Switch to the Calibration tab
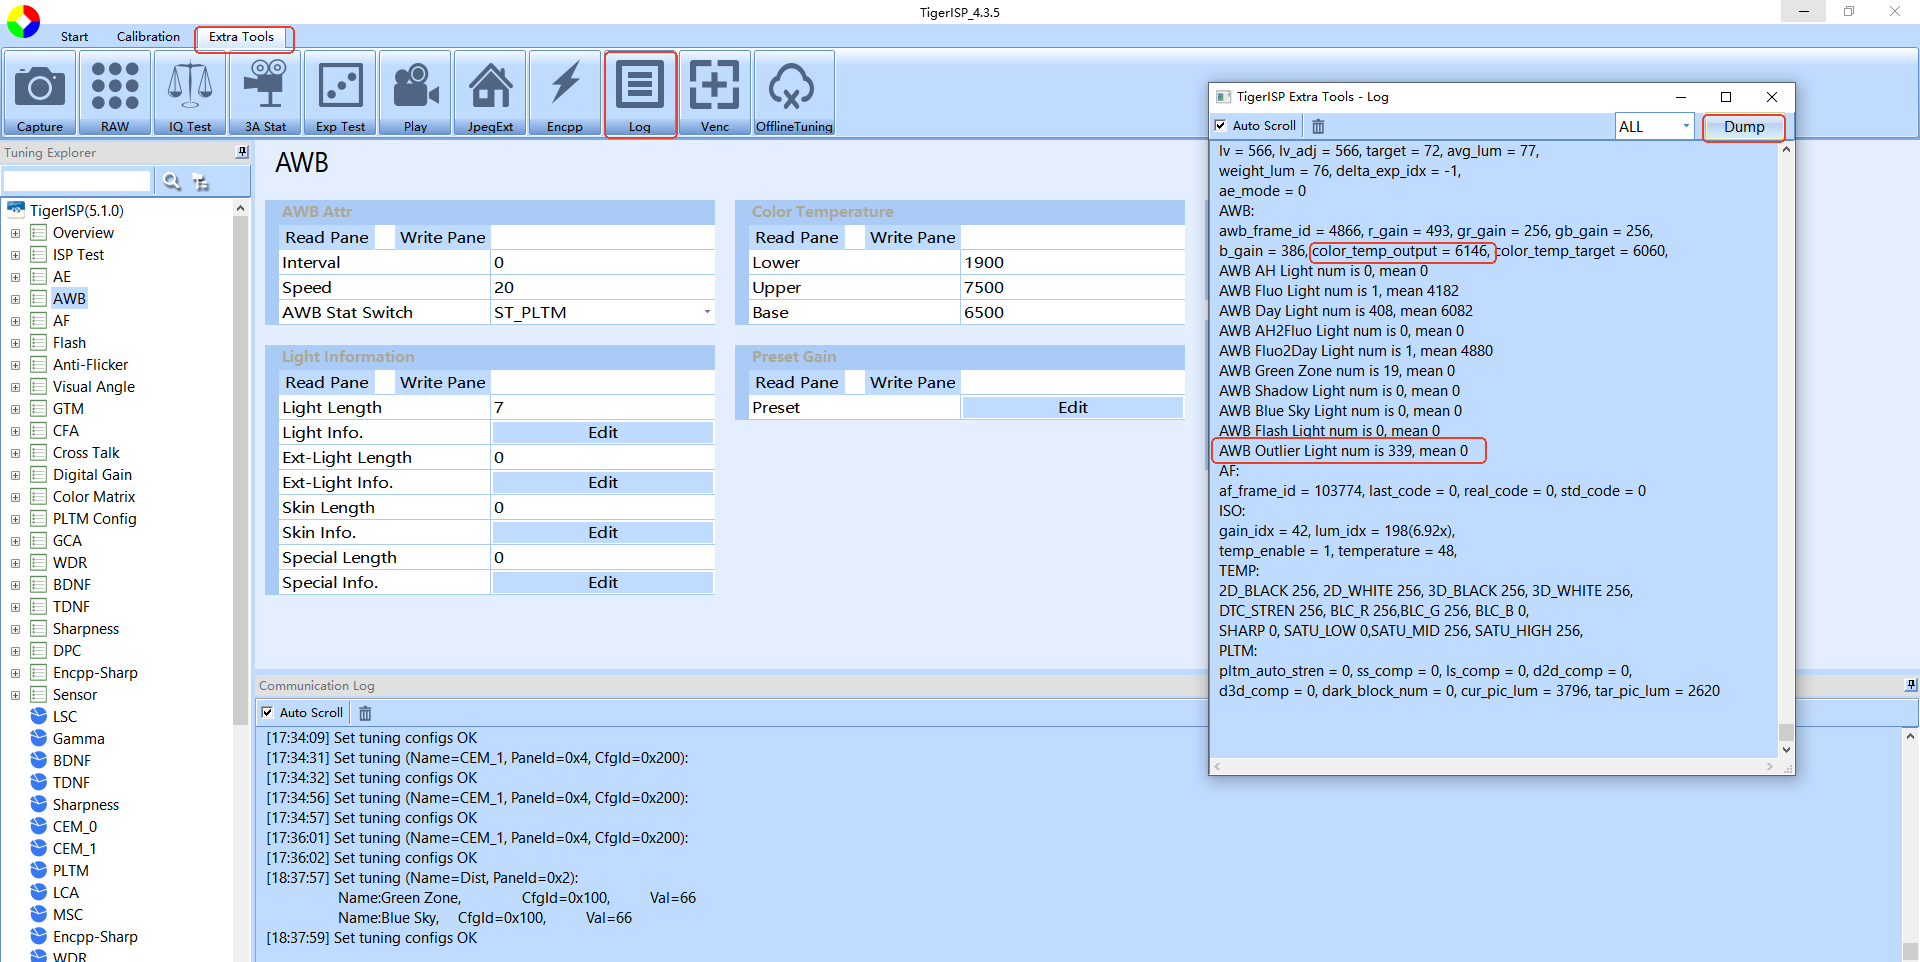 coord(148,37)
